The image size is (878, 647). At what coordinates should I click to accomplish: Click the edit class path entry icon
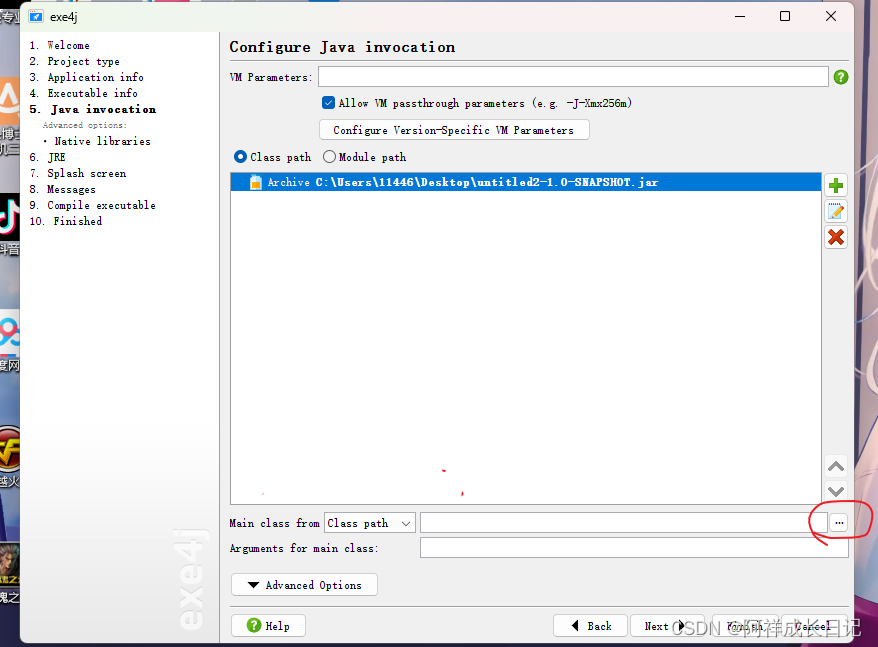[836, 211]
